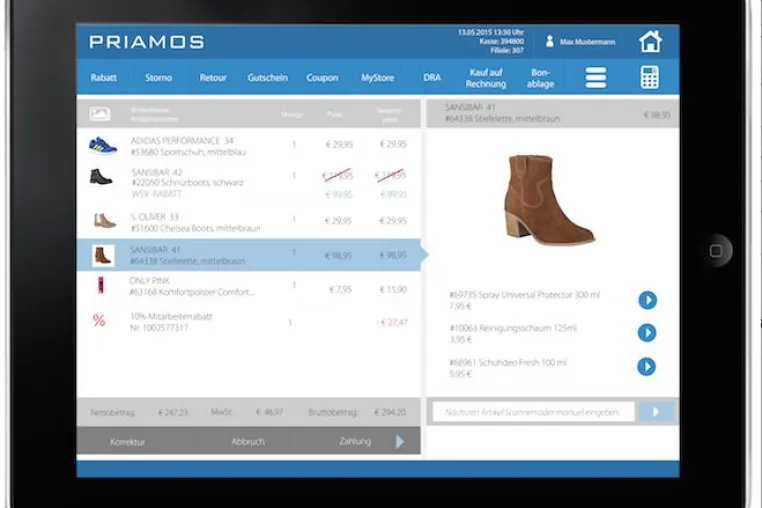Screen dimensions: 762x508
Task: Select the Chelsea Boots thumbnail
Action: [x=104, y=221]
